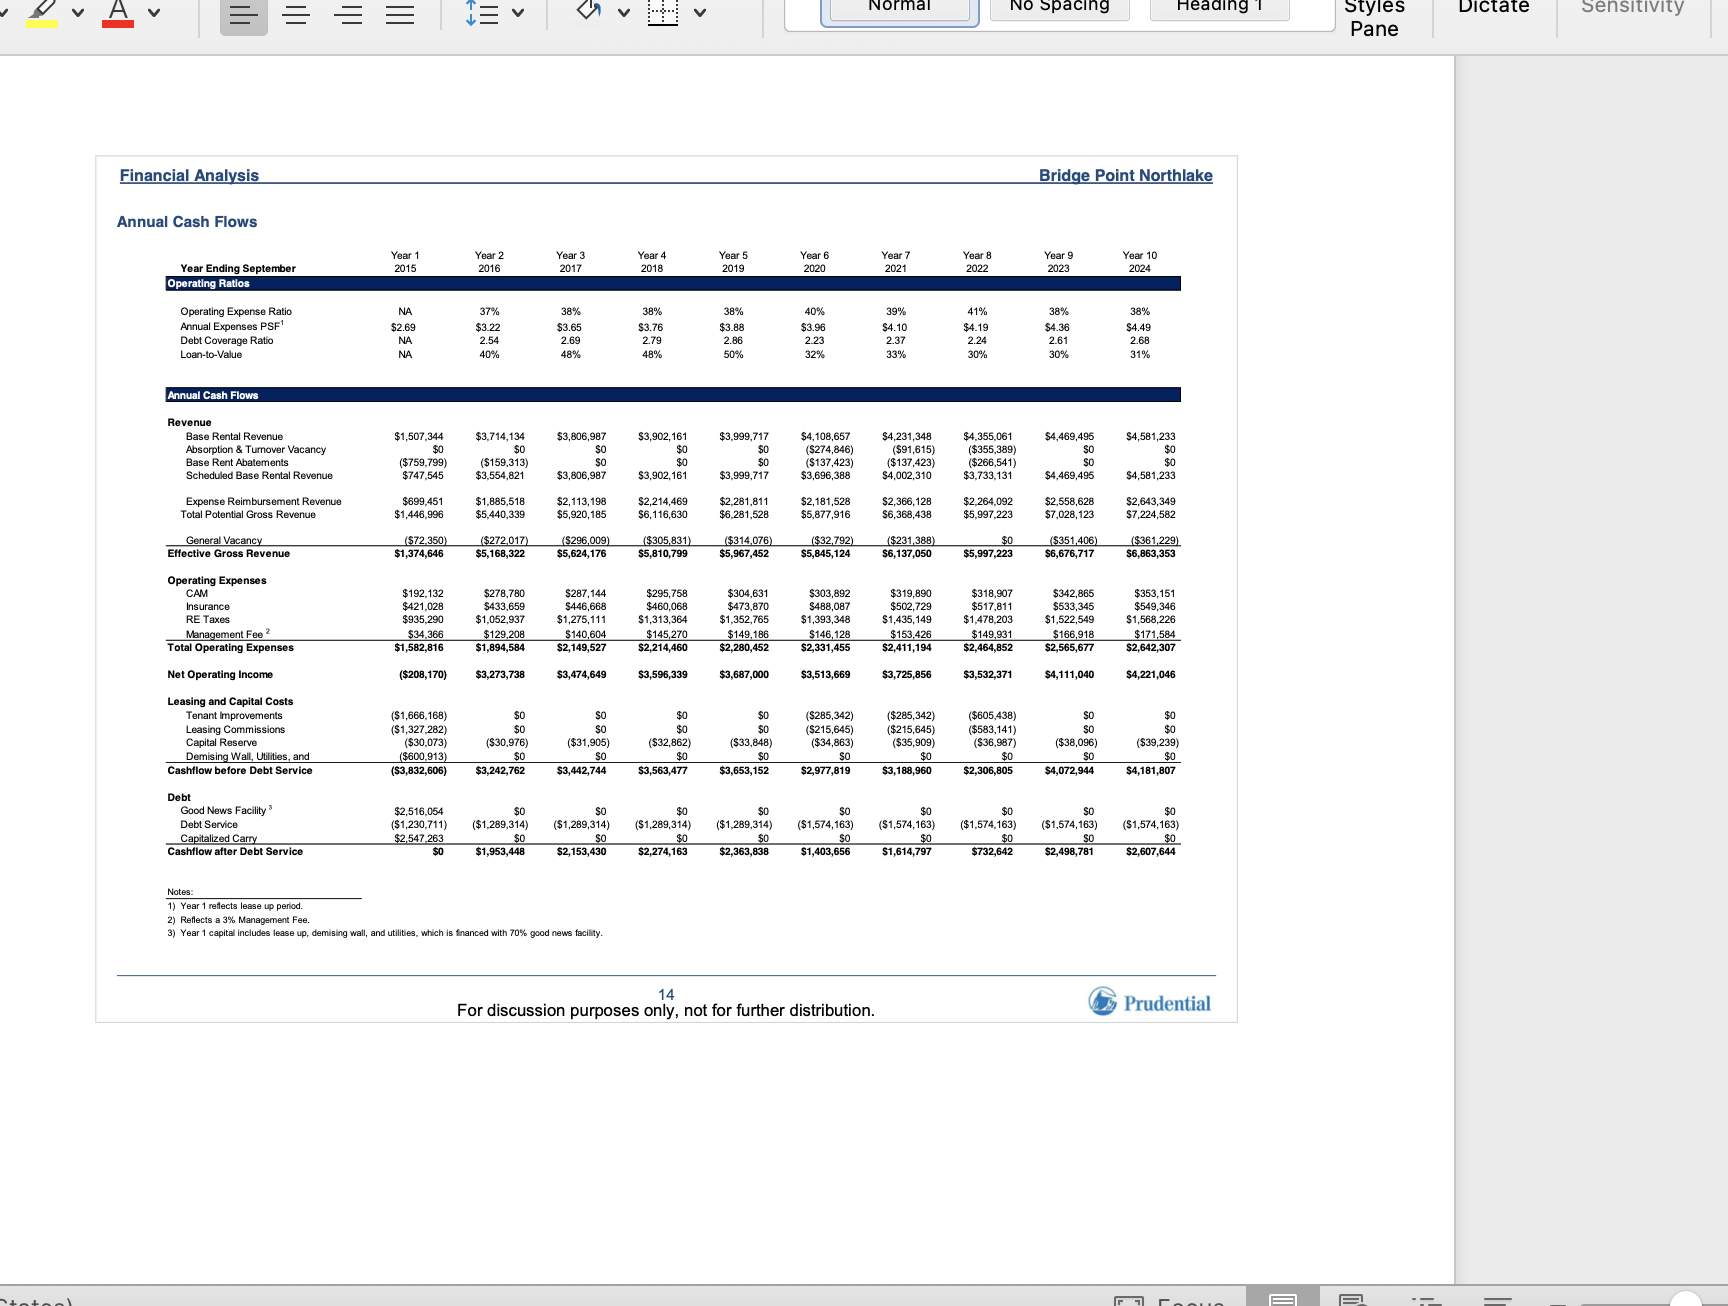Toggle left alignment off
This screenshot has width=1728, height=1306.
(244, 14)
